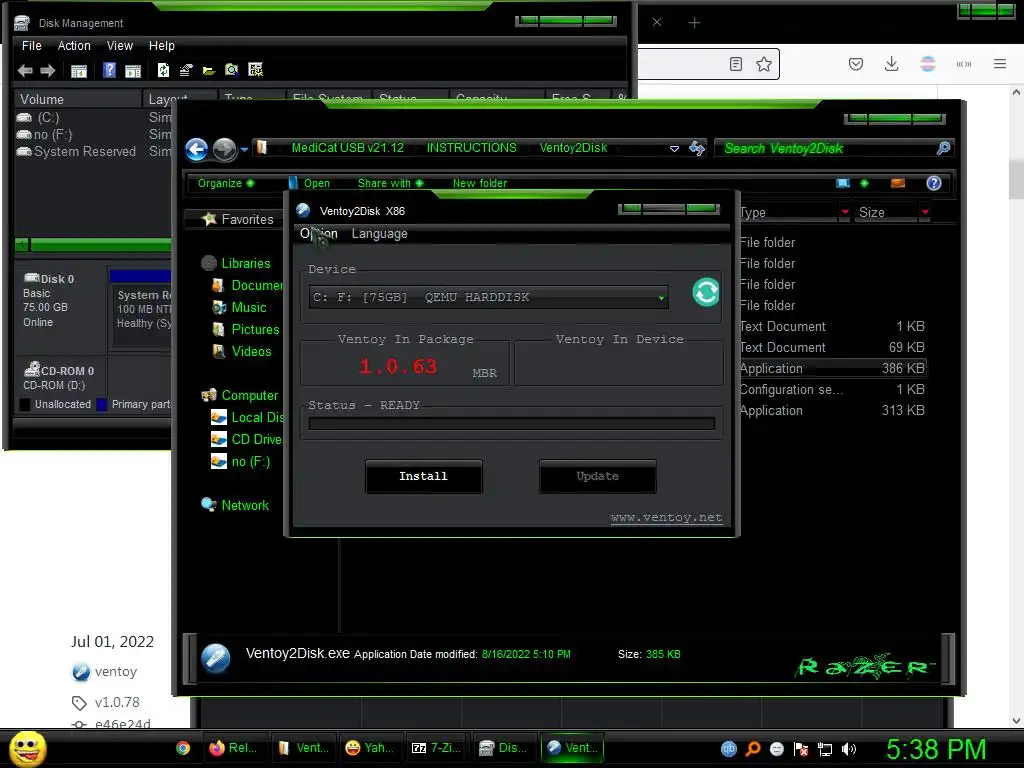This screenshot has width=1024, height=768.
Task: Open Disk Management File menu
Action: coord(31,46)
